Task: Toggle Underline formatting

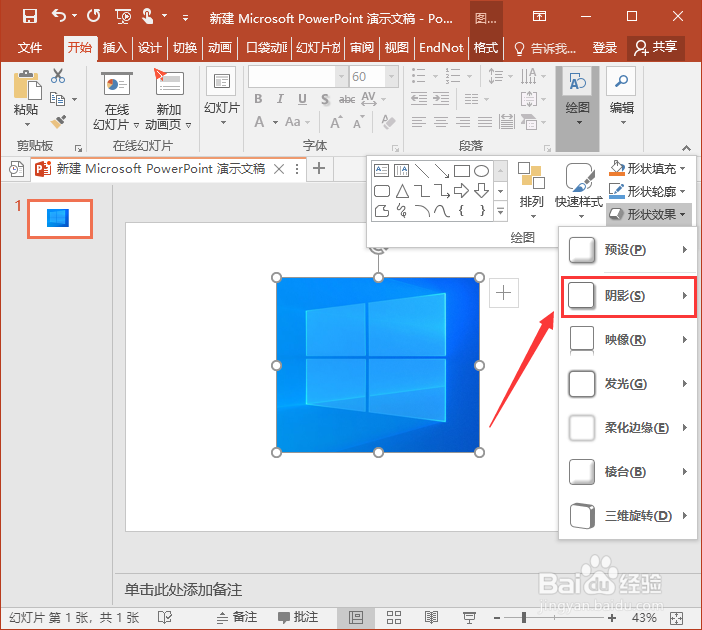Action: tap(303, 99)
